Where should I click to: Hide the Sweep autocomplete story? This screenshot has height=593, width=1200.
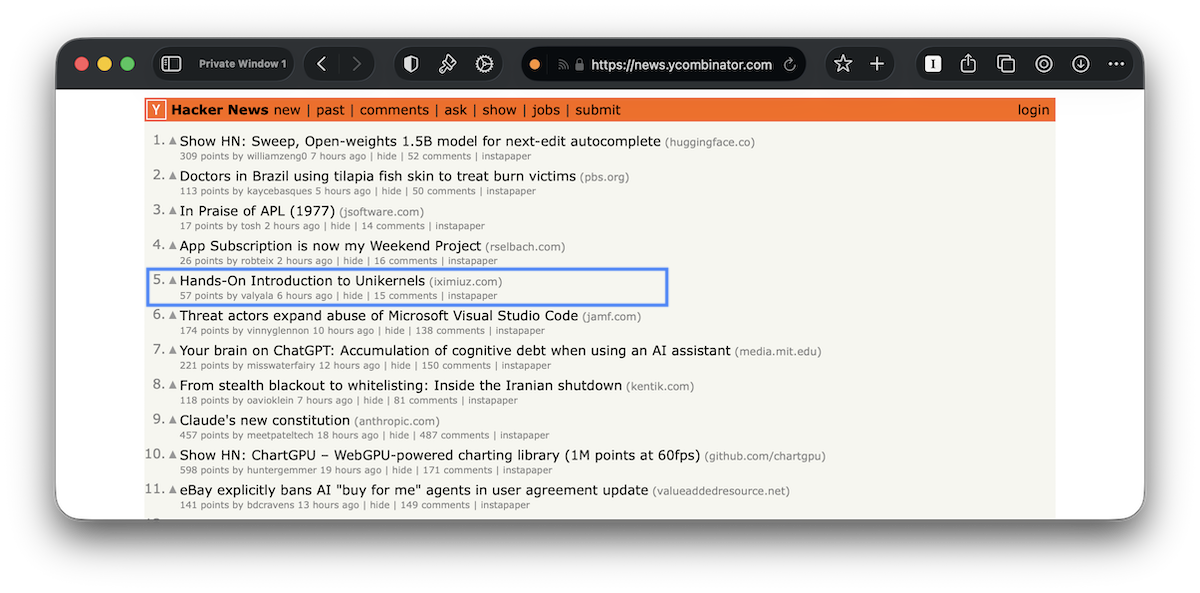point(386,156)
